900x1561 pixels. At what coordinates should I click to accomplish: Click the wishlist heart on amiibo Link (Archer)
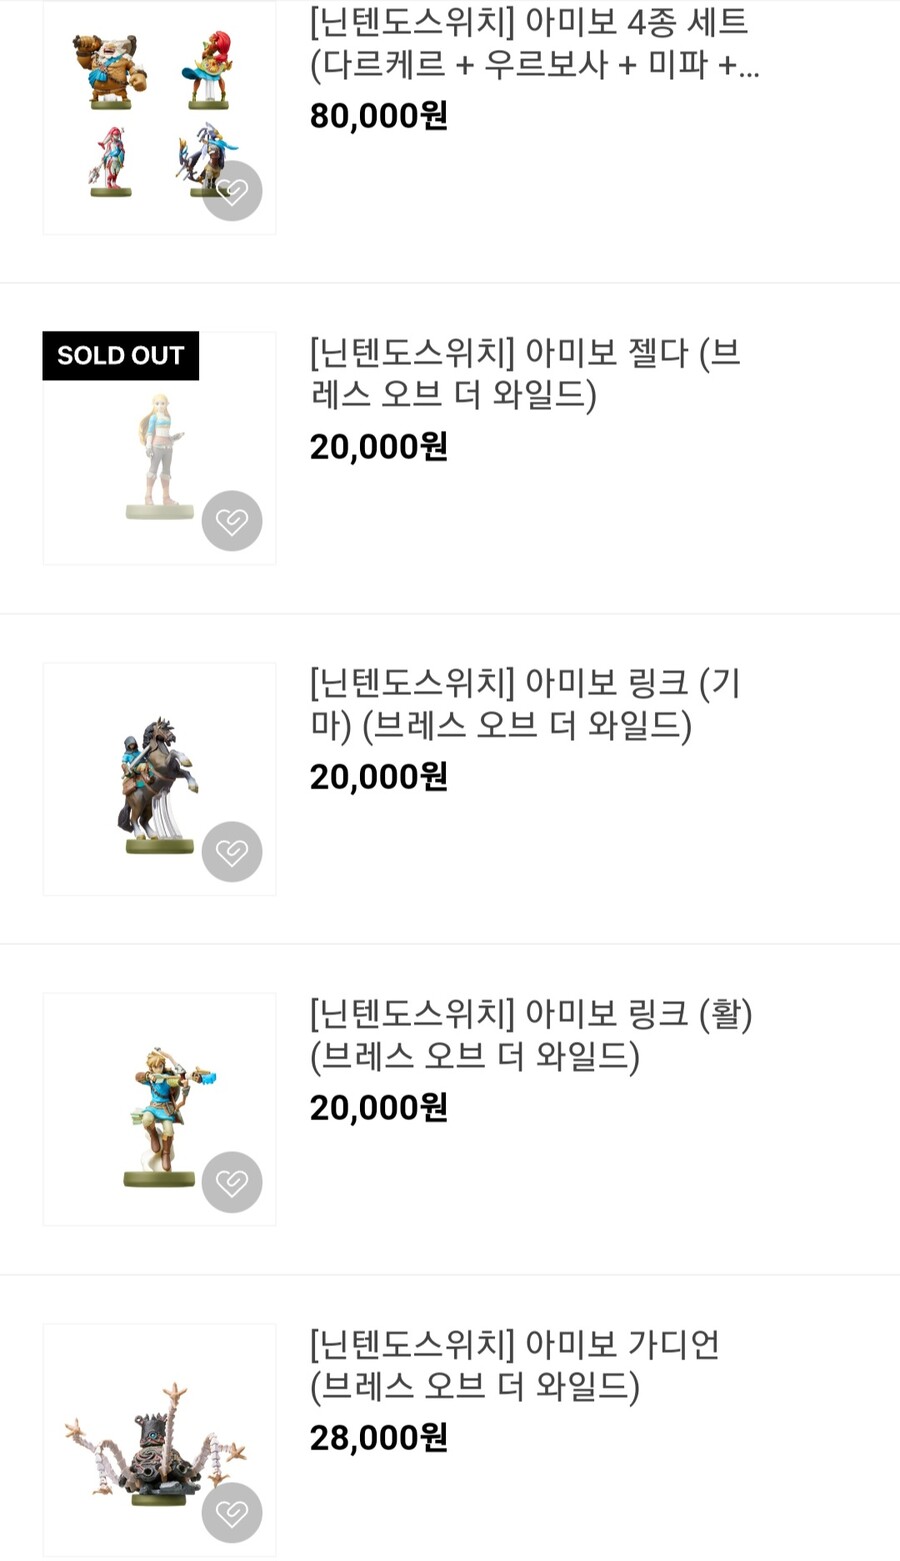232,1182
